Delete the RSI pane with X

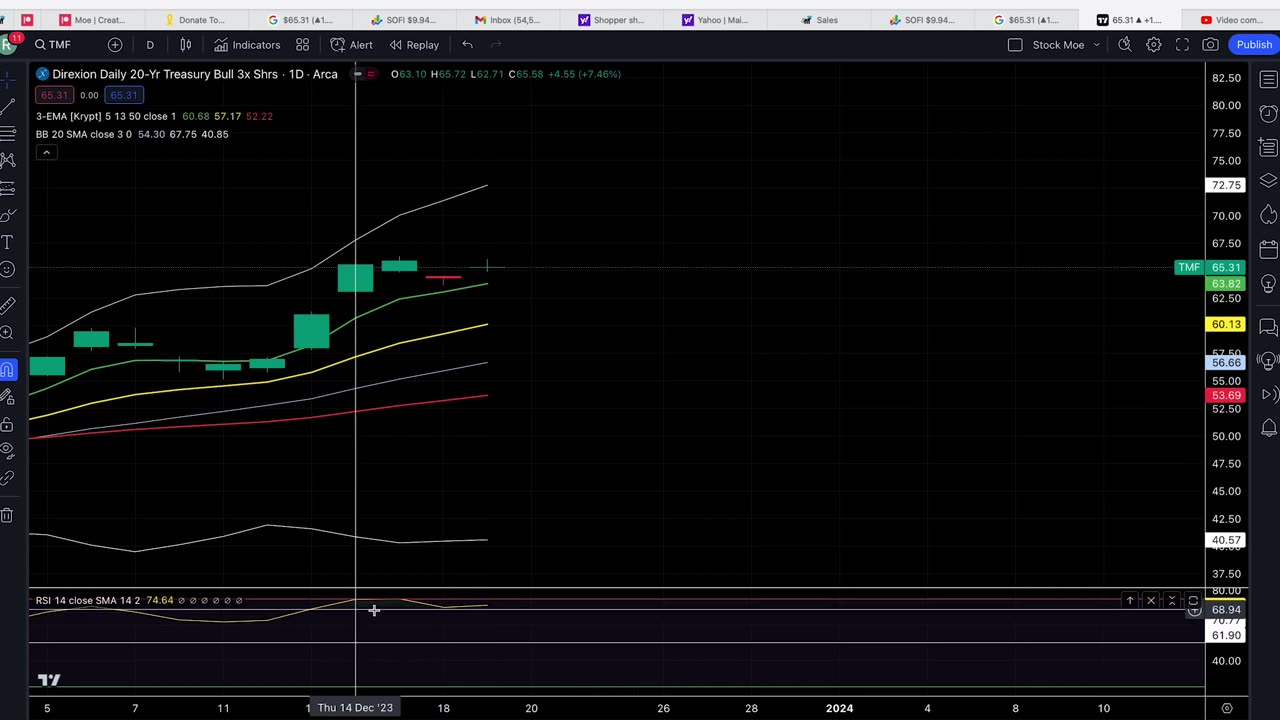1151,601
